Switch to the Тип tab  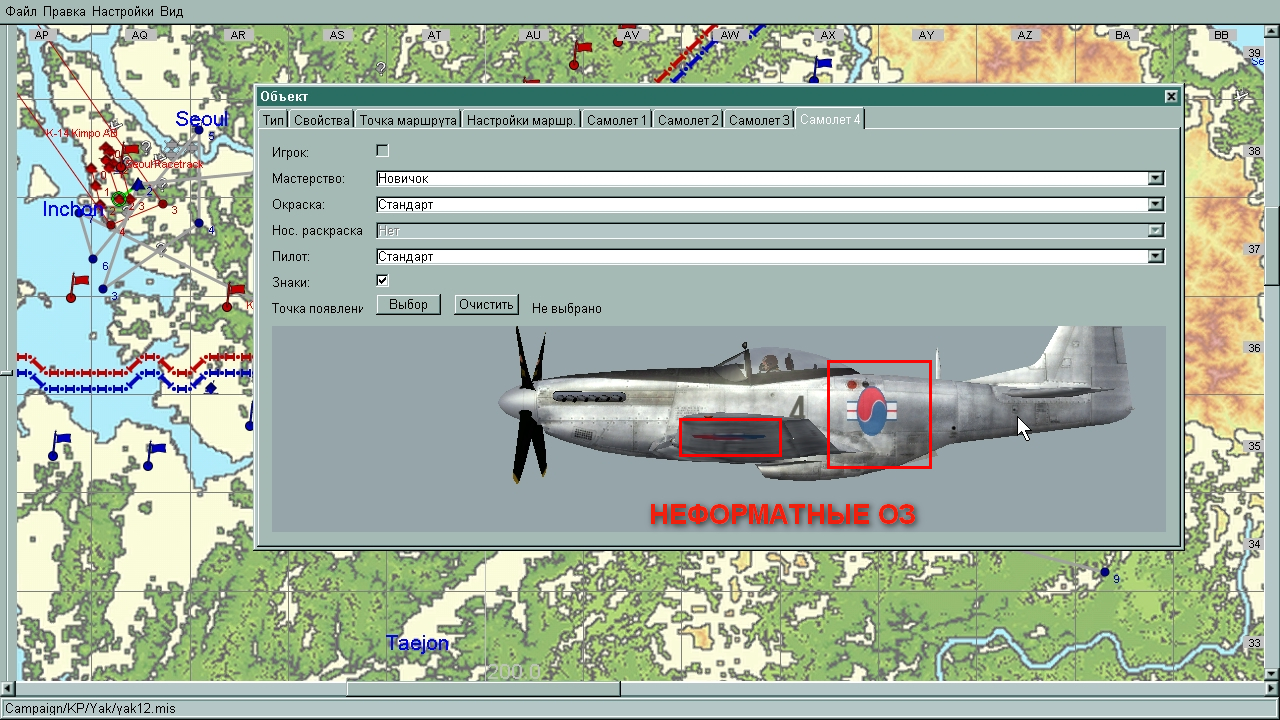274,120
